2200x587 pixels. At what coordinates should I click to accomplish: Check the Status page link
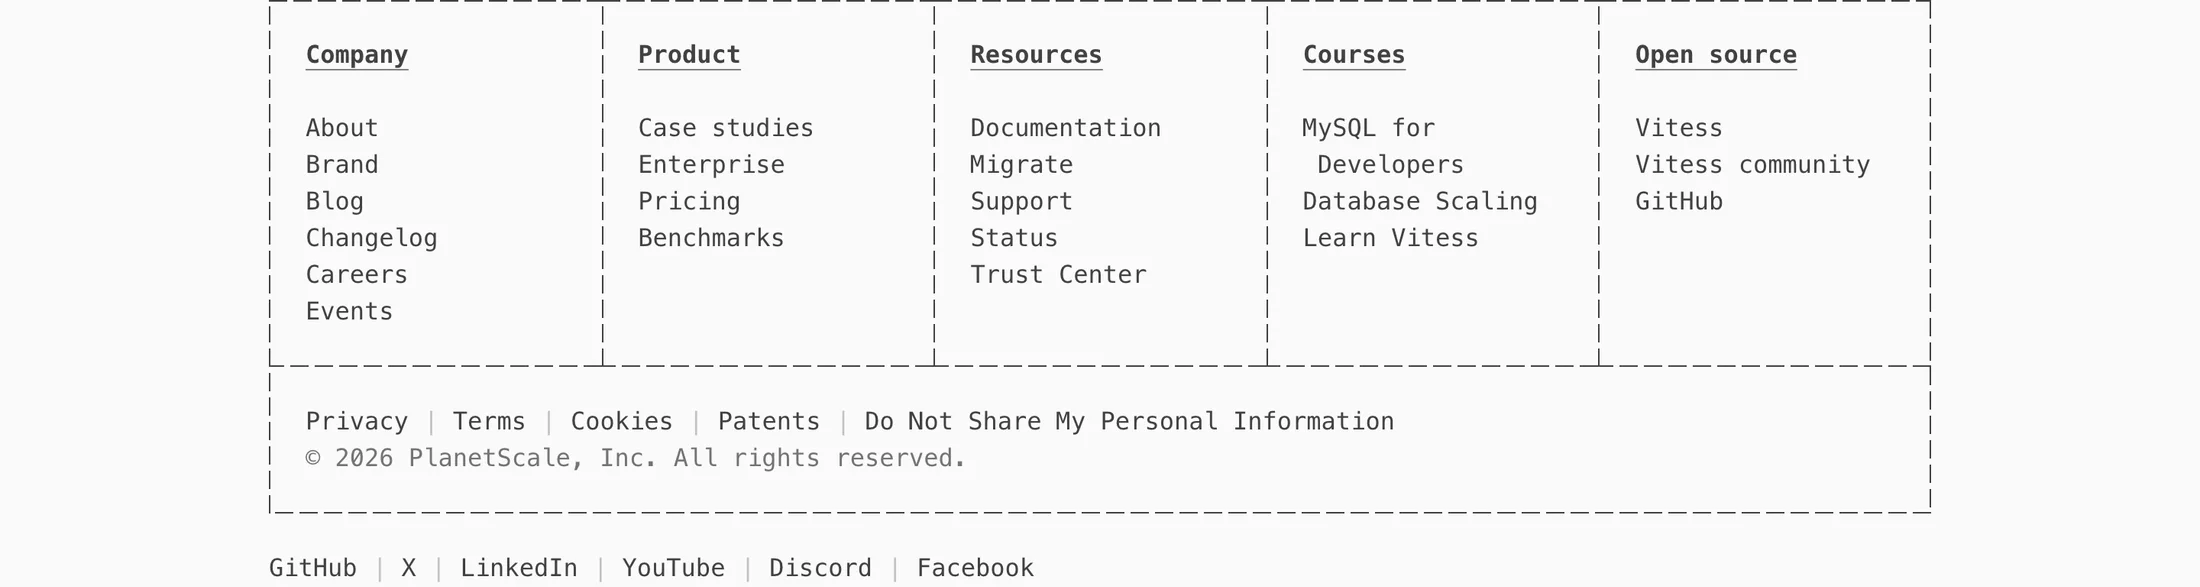coord(1014,238)
